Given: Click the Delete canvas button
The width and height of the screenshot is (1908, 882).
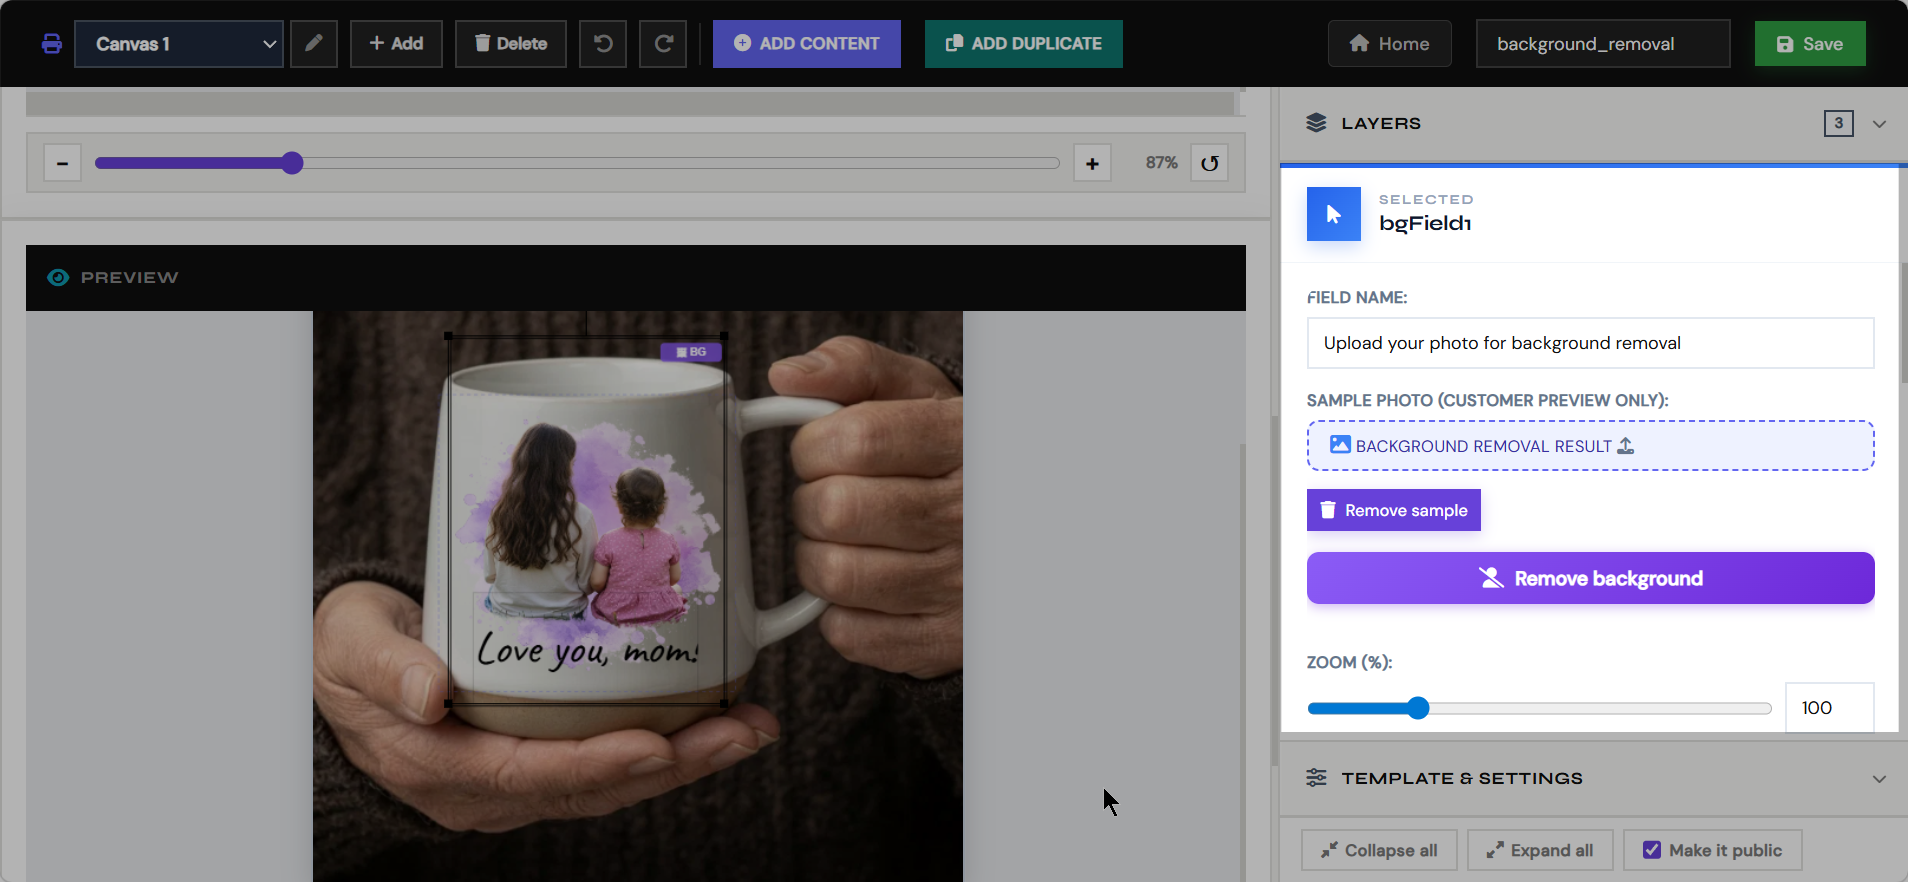Looking at the screenshot, I should click(511, 44).
